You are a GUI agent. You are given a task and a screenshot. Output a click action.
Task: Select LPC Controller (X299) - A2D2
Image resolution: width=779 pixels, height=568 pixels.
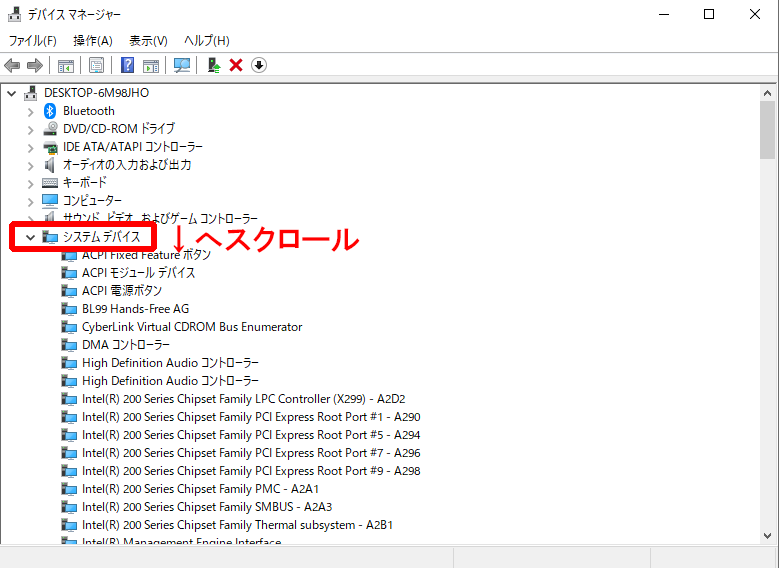(243, 399)
